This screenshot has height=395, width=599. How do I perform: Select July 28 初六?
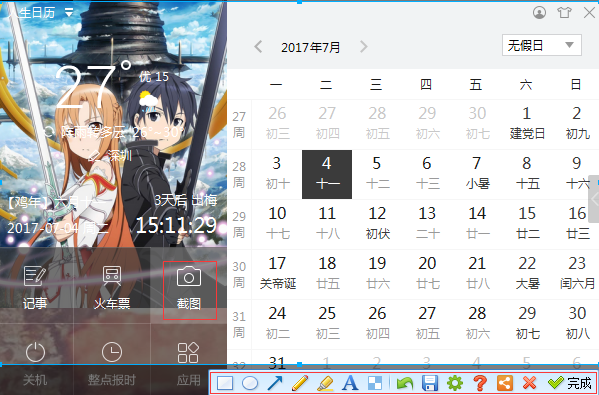pos(477,324)
